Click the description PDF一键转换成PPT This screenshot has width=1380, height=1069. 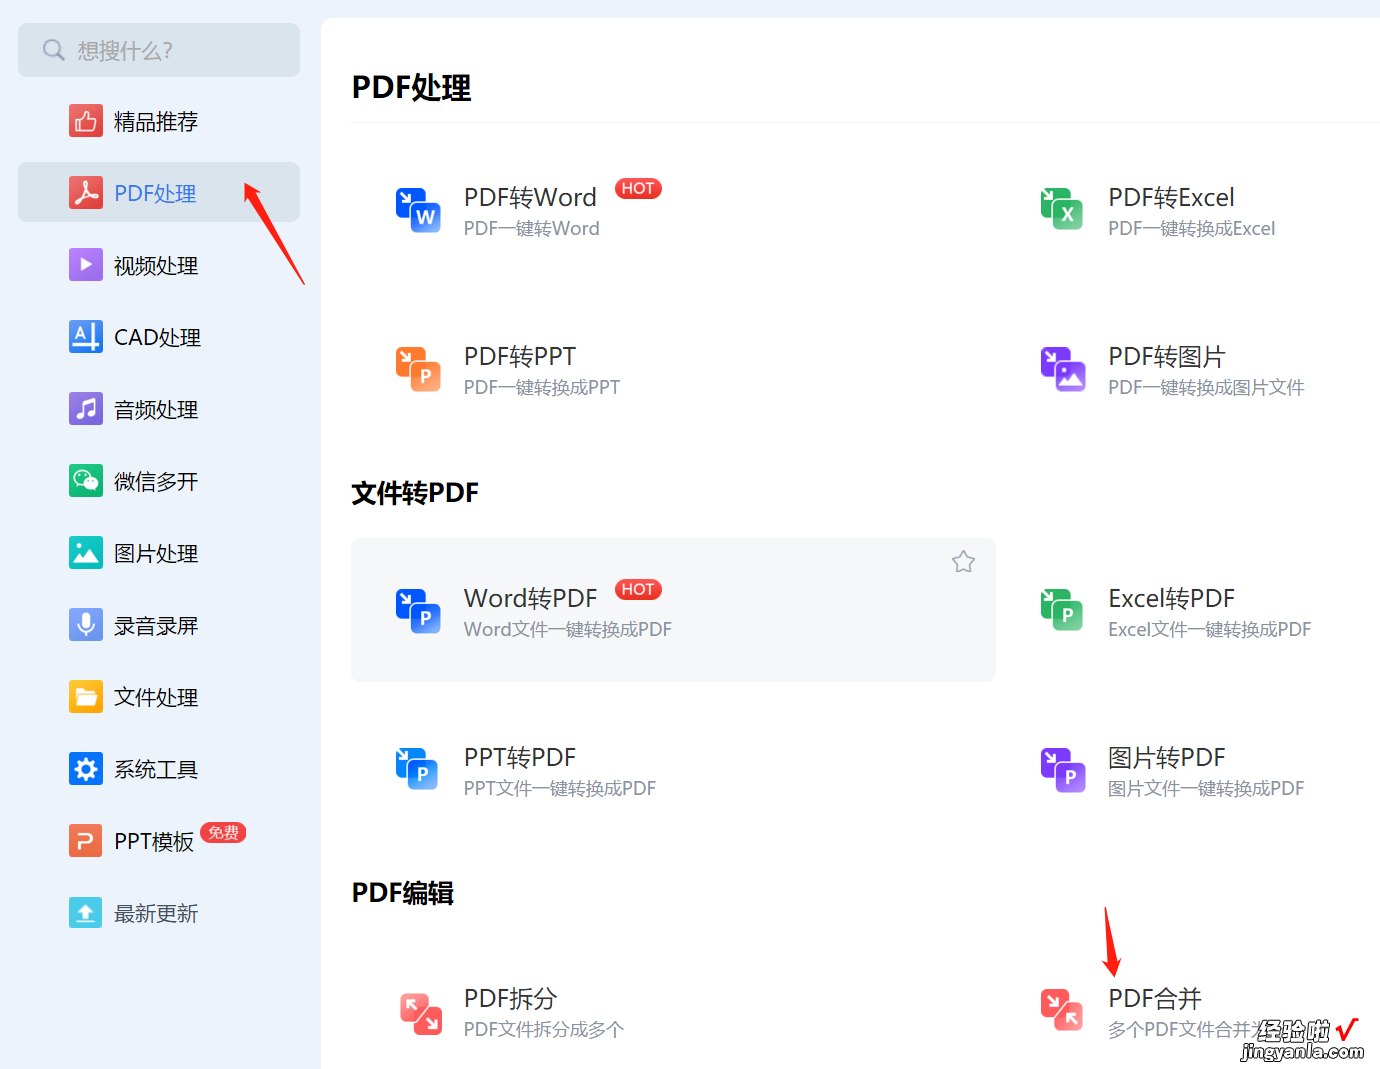click(542, 387)
